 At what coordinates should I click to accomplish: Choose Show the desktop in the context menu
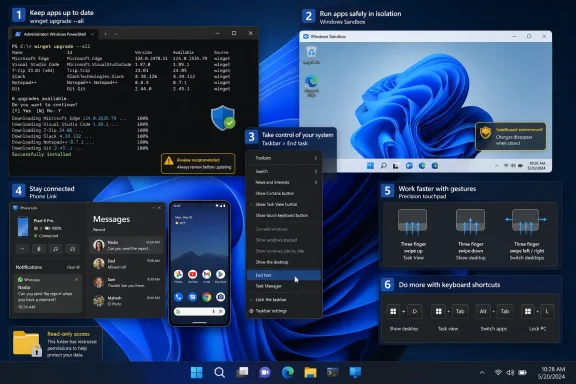point(284,262)
